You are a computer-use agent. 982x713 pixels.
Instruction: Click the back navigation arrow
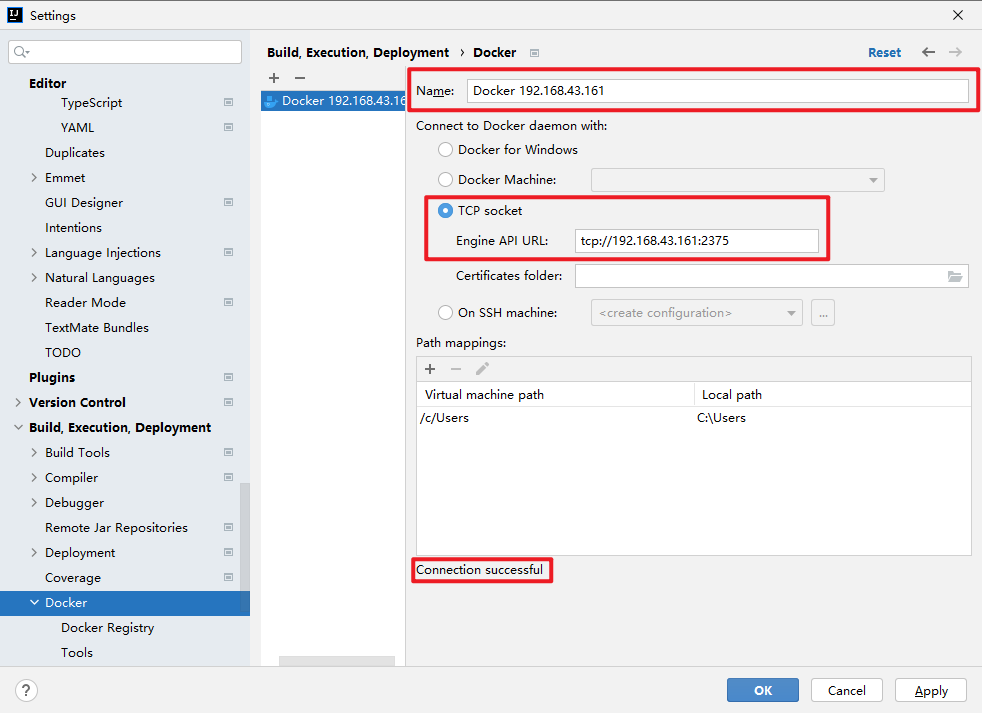(x=928, y=52)
